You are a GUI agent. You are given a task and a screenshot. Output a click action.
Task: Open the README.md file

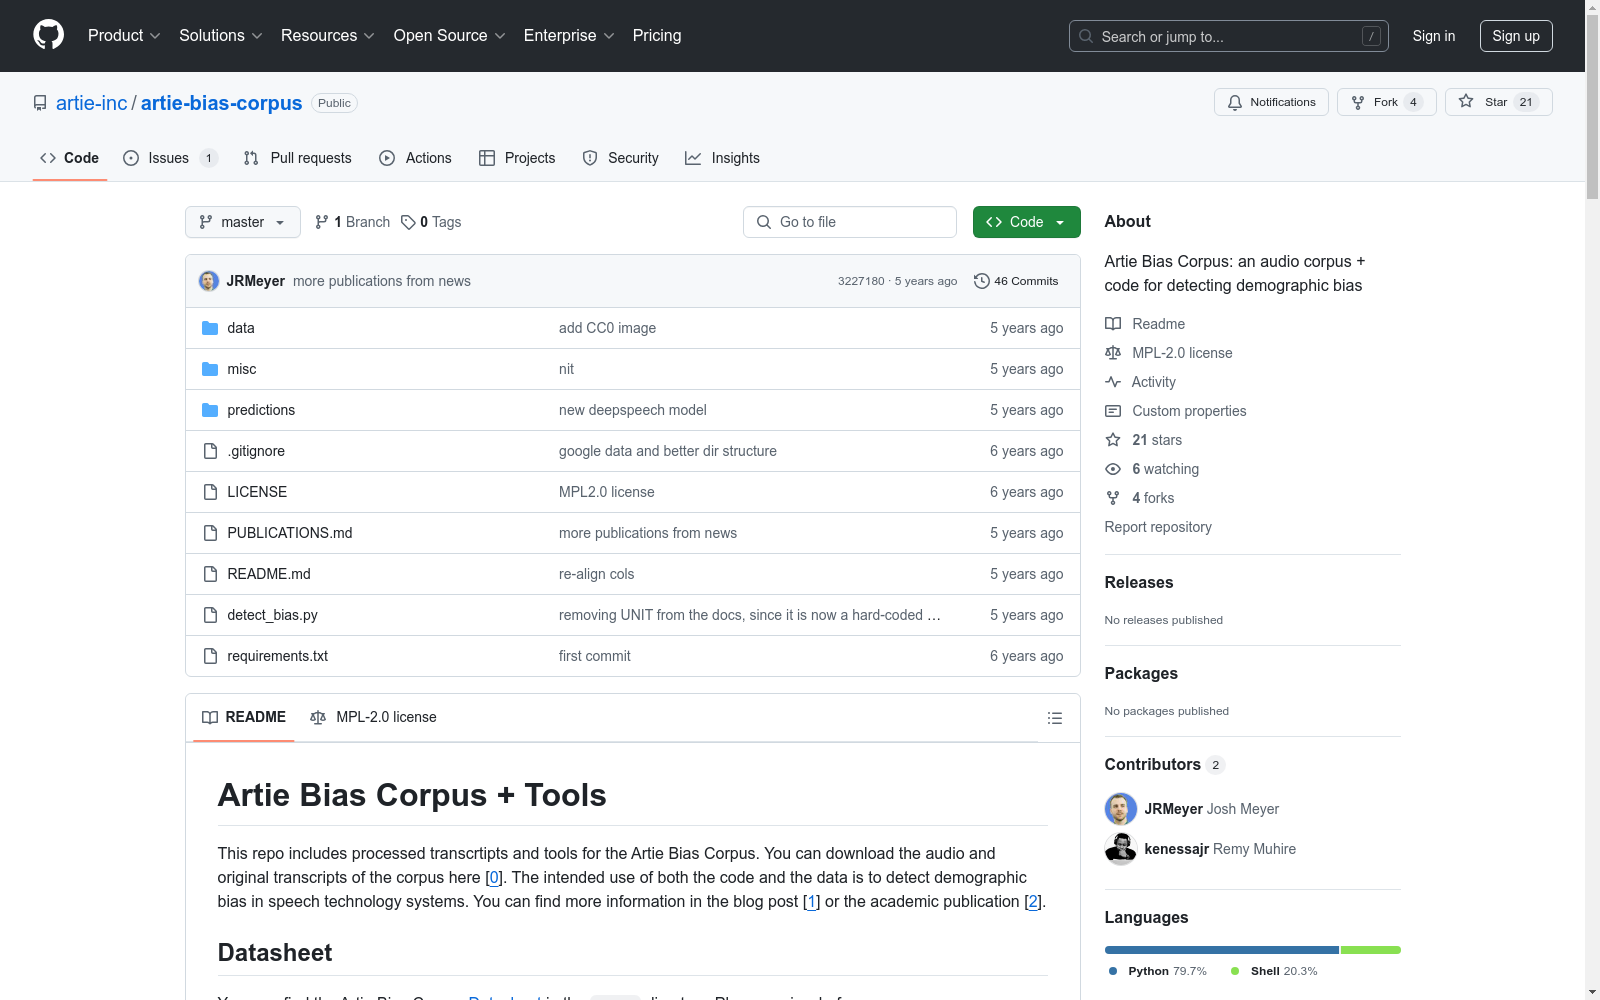269,574
